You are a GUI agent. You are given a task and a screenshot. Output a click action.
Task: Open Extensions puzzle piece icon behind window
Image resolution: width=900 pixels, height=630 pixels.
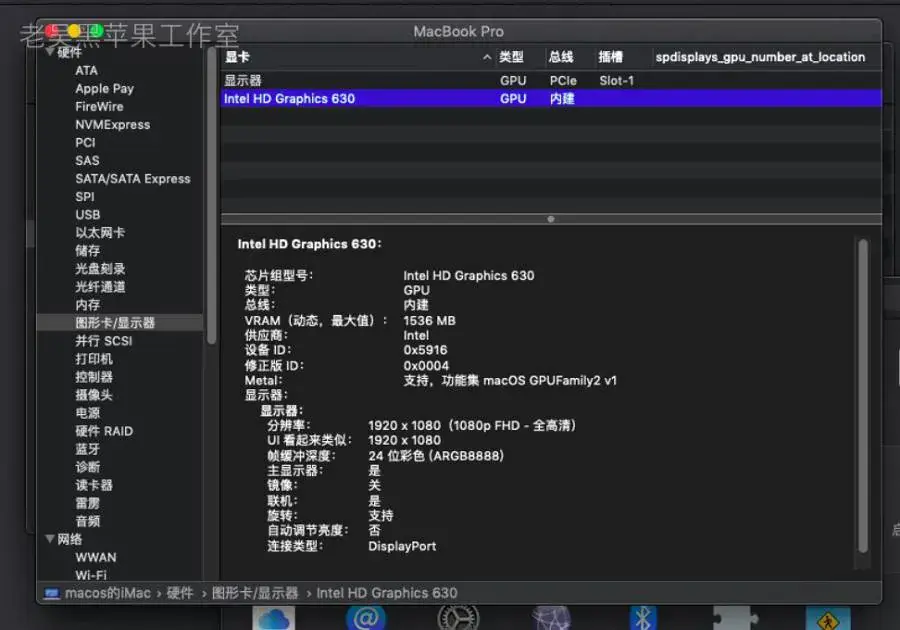(735, 618)
